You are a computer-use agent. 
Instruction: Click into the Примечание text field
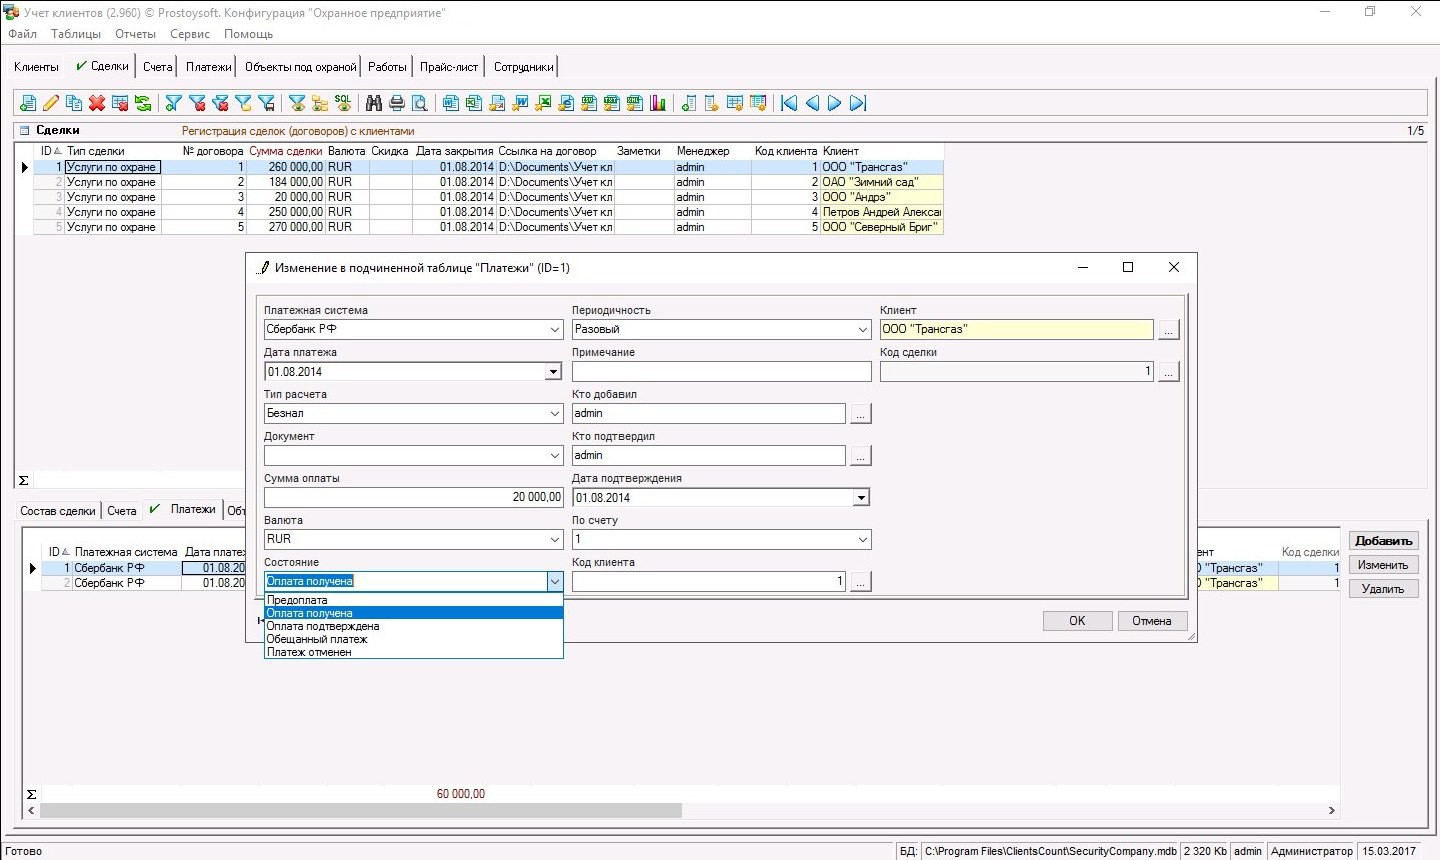(721, 372)
